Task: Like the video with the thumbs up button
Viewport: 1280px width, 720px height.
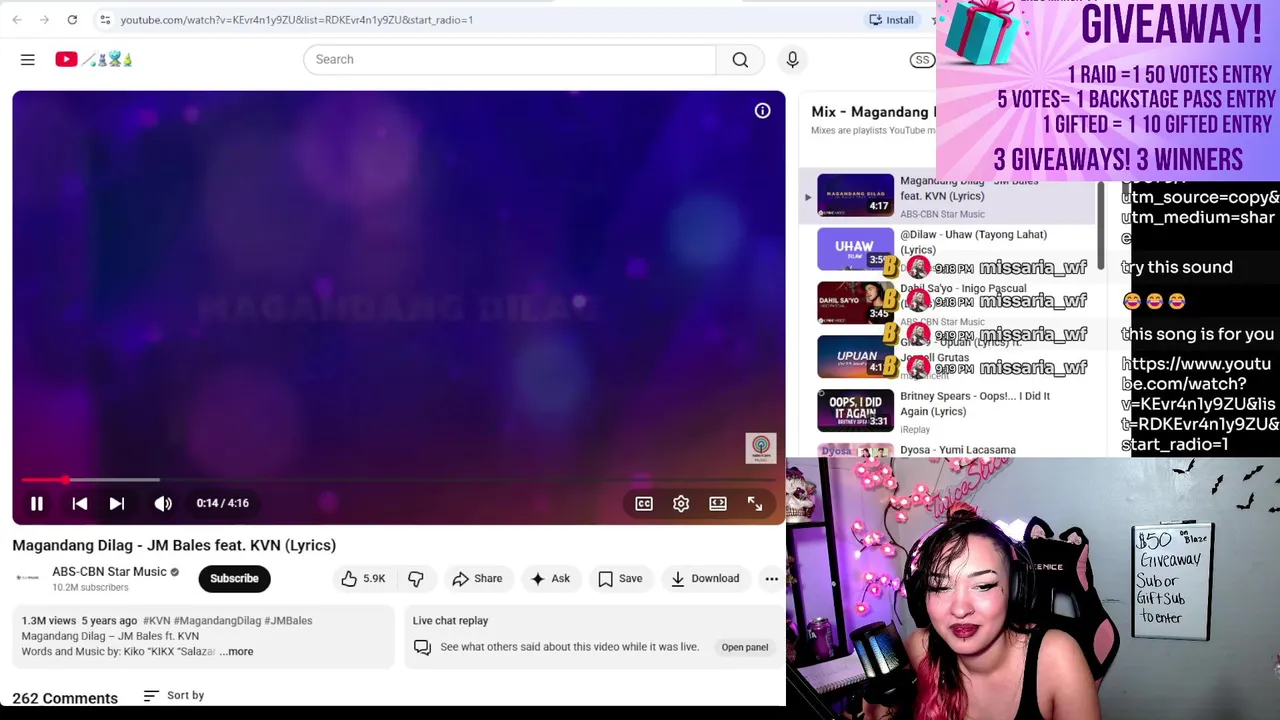Action: (362, 579)
